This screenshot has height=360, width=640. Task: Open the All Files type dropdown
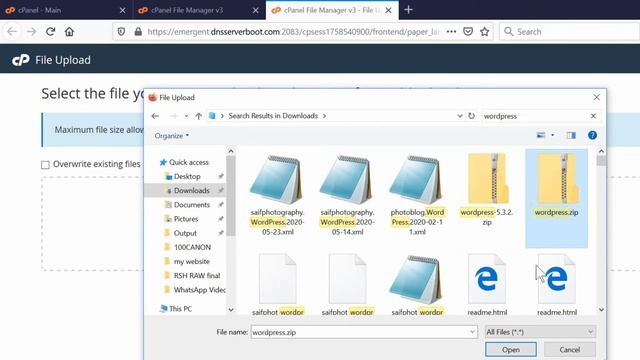pos(540,332)
